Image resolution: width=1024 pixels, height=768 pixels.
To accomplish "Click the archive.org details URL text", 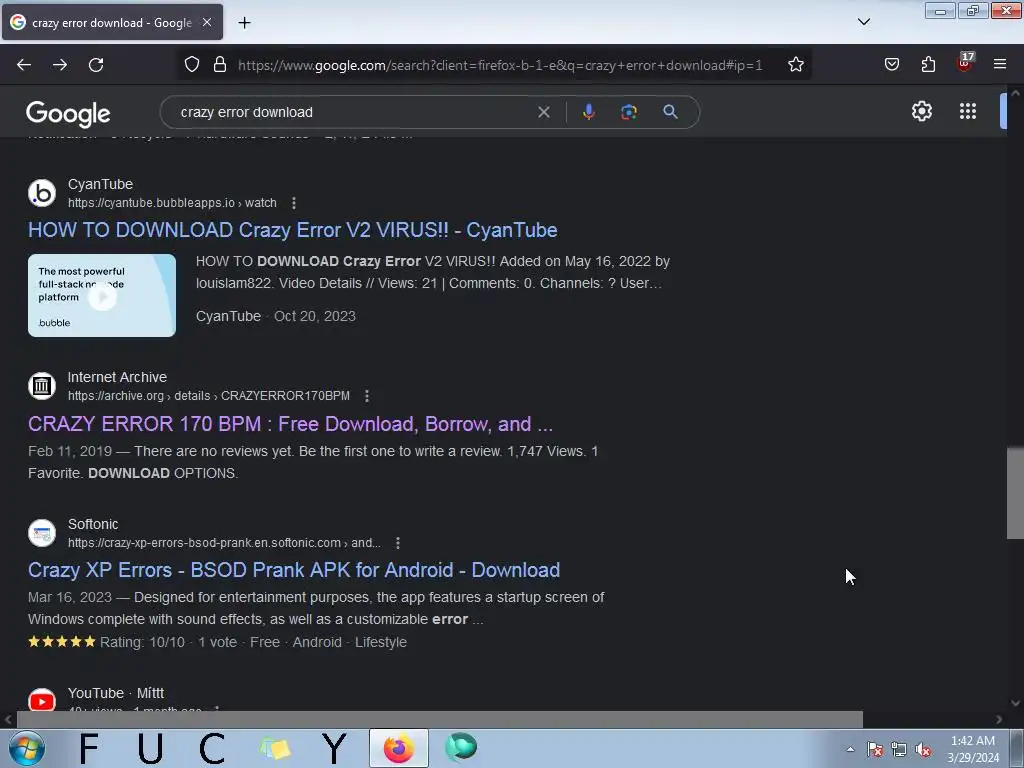I will (x=209, y=396).
